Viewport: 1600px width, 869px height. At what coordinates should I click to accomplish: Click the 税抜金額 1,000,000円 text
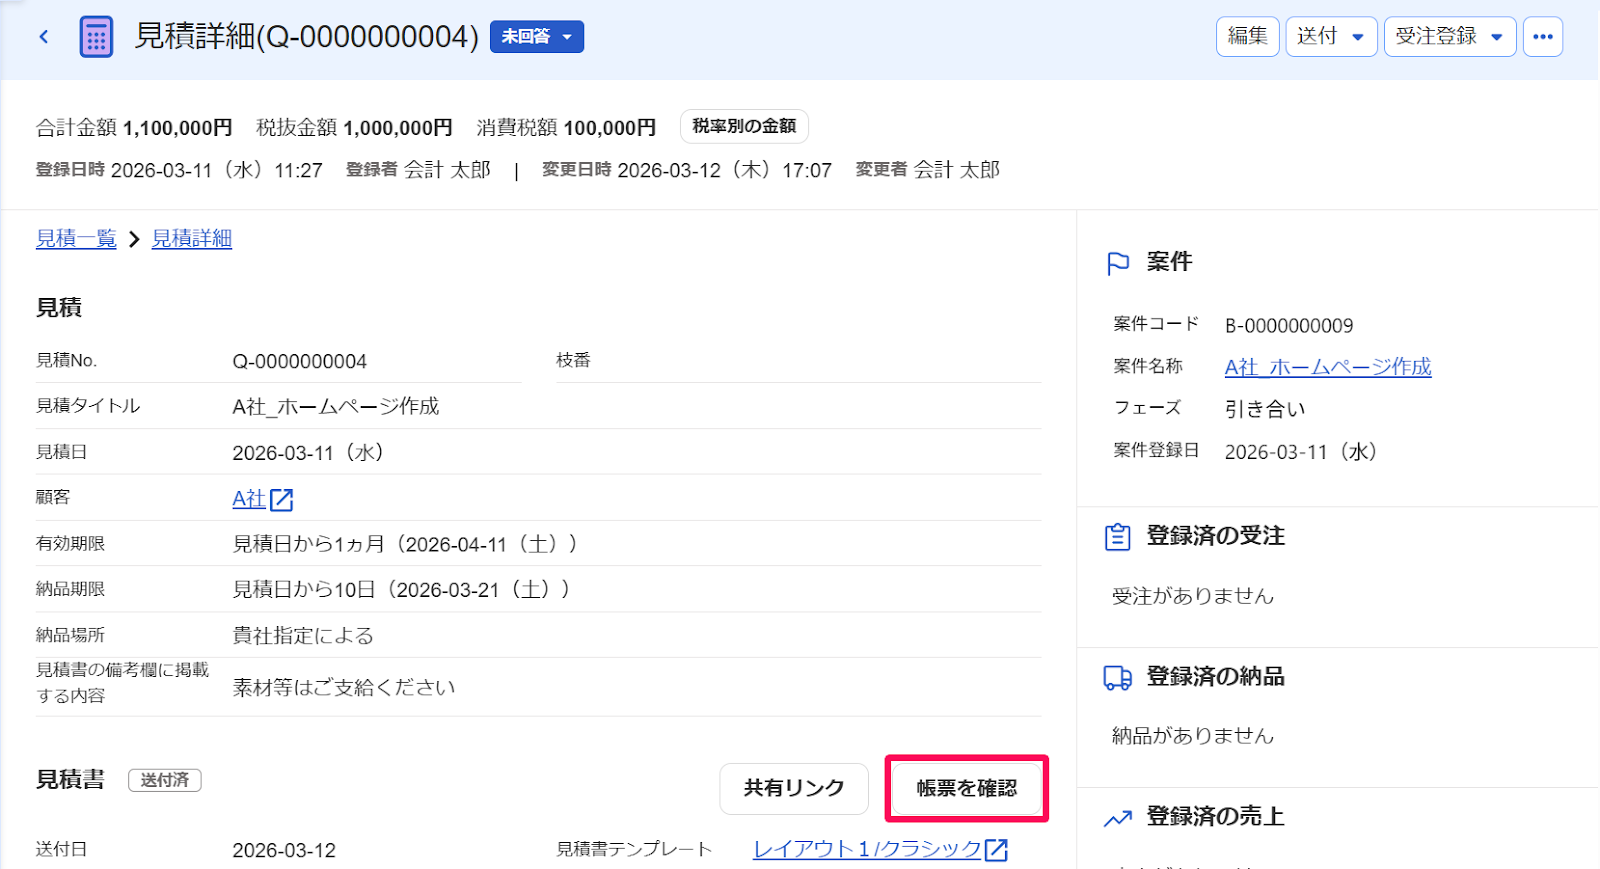354,128
